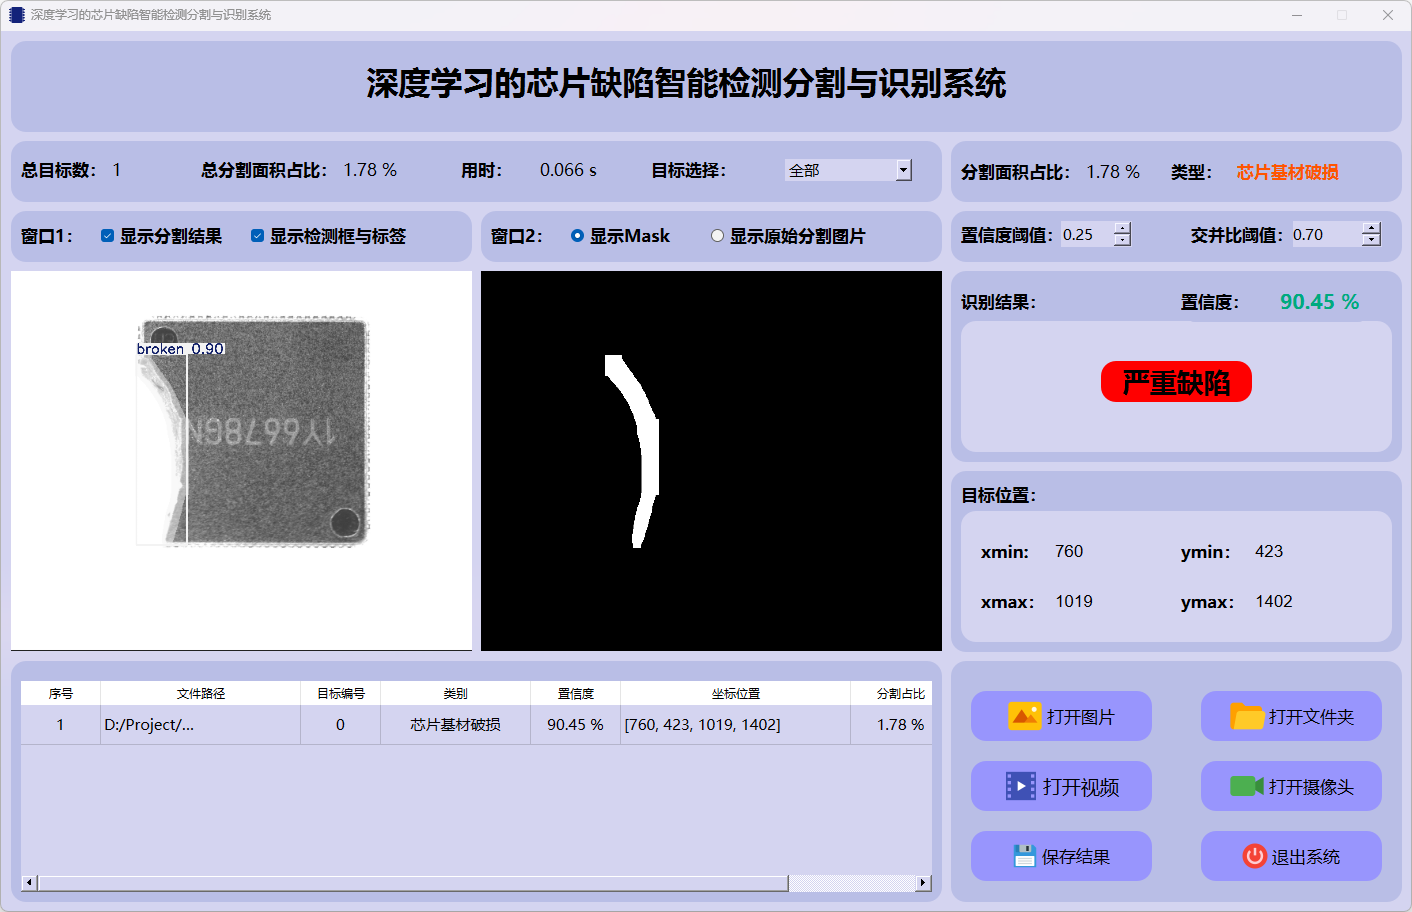The image size is (1412, 912).
Task: Toggle the 显示检测框与标签 checkbox
Action: (x=257, y=236)
